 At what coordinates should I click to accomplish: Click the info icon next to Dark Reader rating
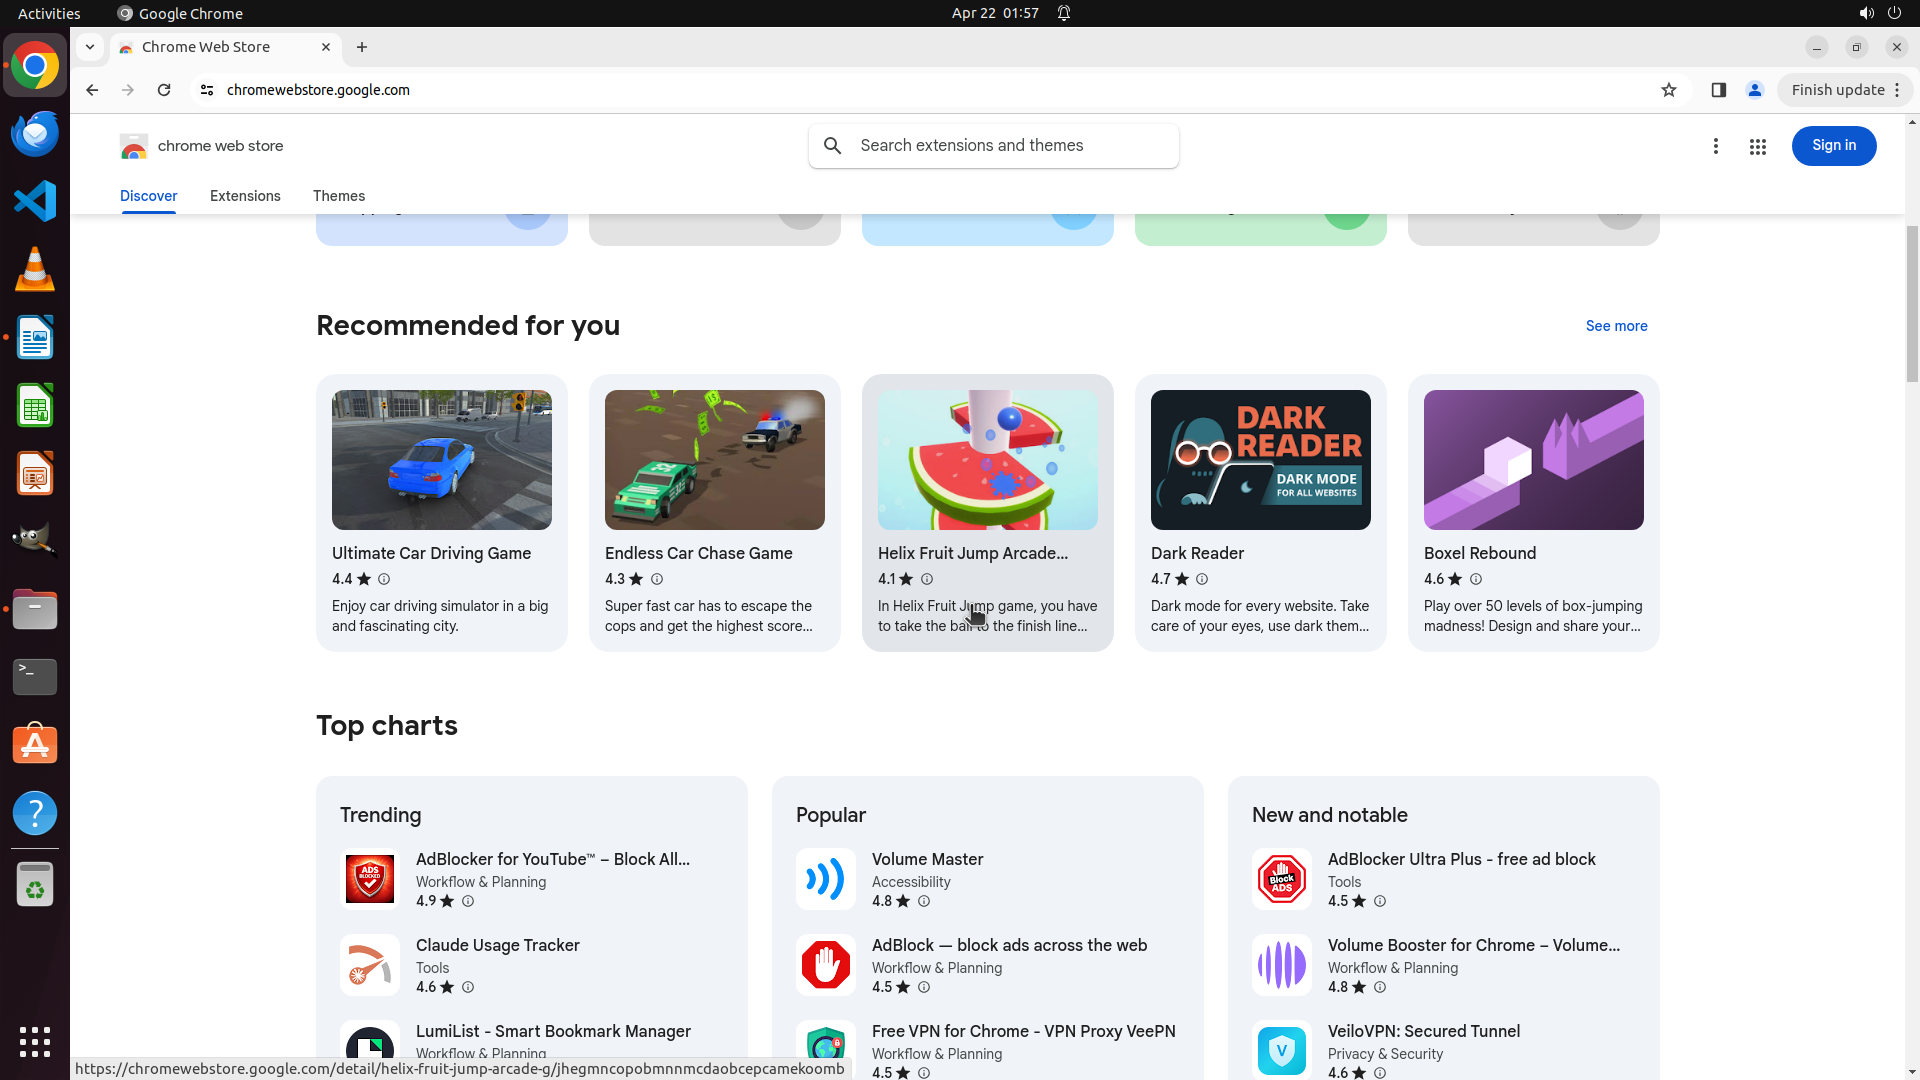click(x=1202, y=579)
